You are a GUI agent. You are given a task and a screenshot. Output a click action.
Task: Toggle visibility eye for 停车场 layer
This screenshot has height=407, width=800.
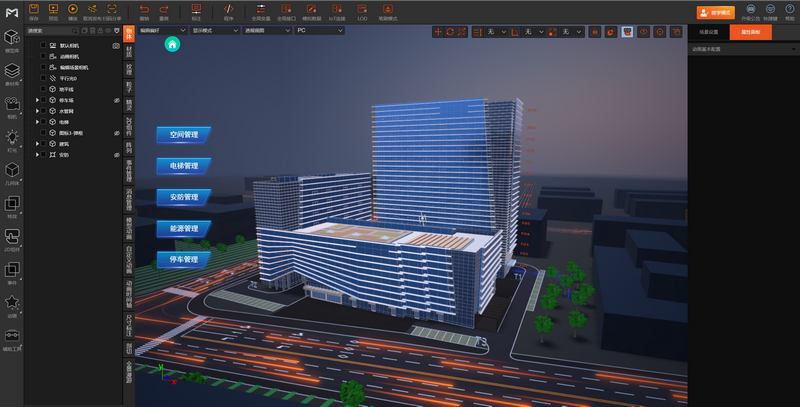[x=116, y=101]
